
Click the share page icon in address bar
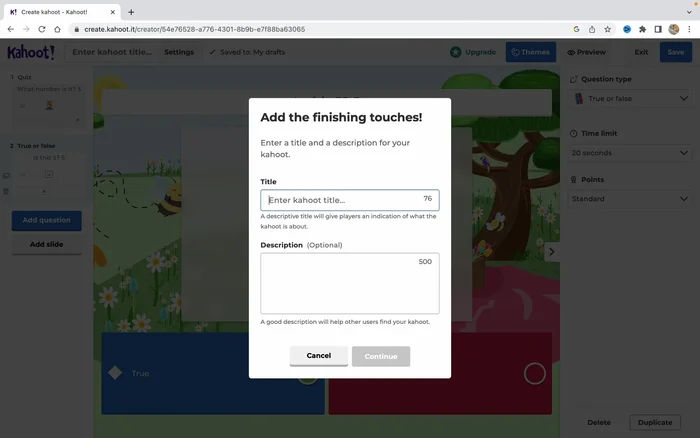click(x=590, y=29)
